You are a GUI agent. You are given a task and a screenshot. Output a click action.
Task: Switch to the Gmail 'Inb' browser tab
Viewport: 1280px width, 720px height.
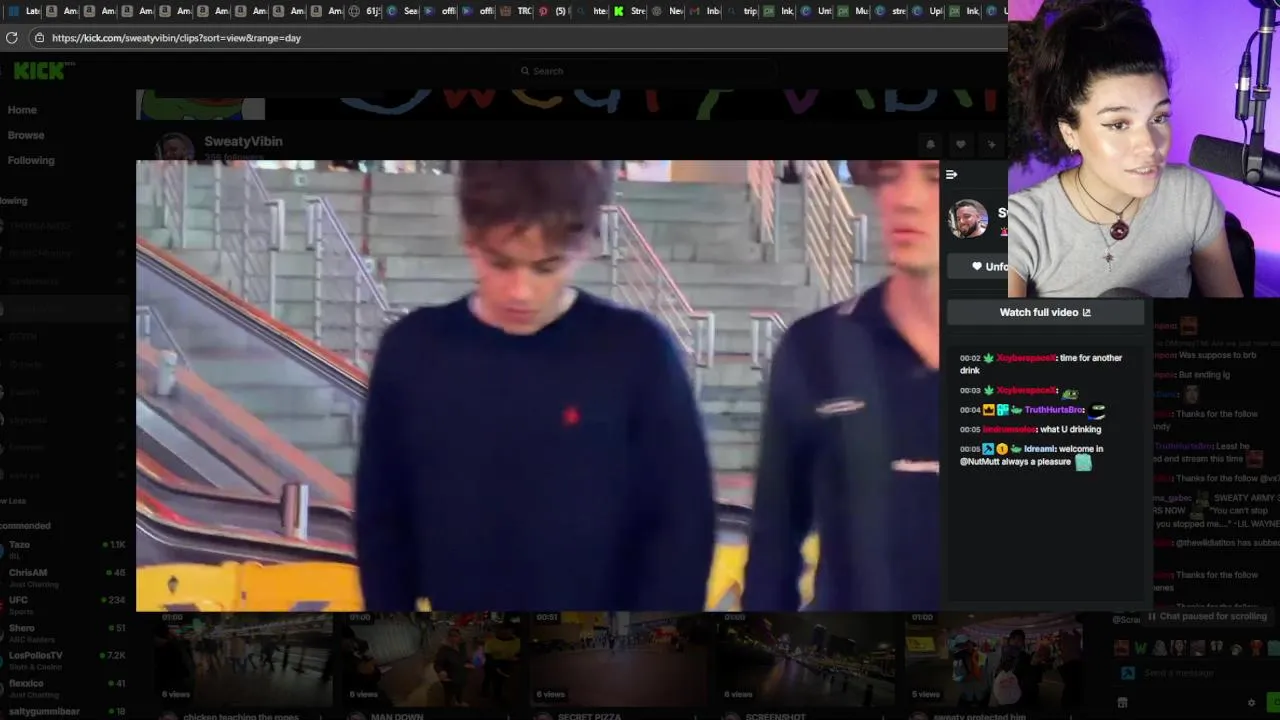[706, 11]
